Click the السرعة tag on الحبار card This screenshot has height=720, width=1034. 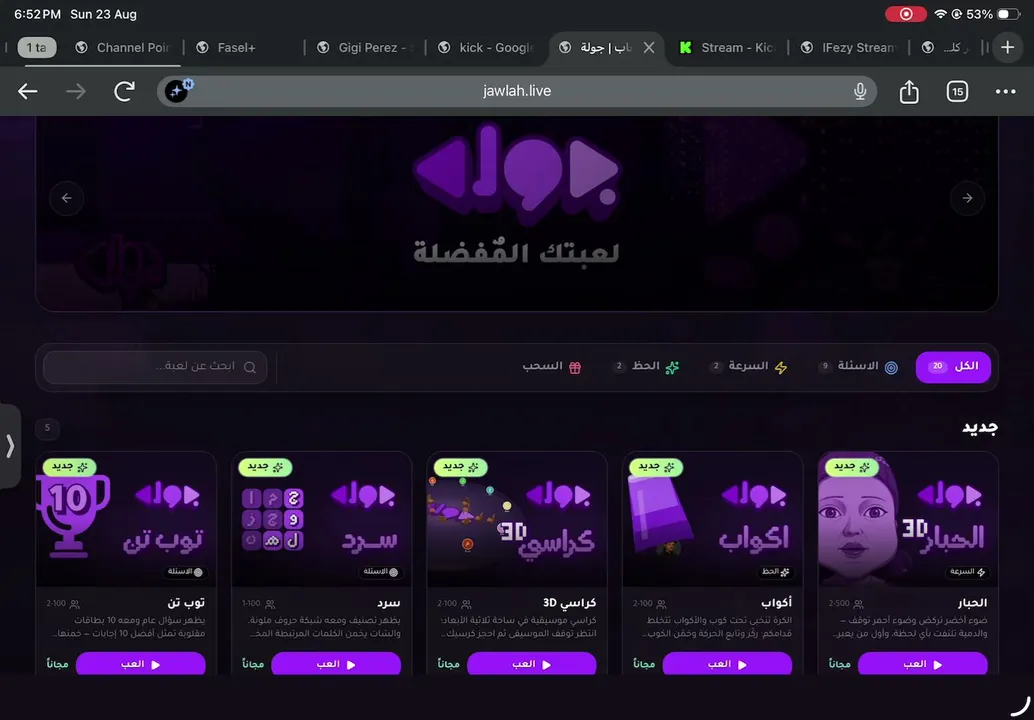[x=967, y=572]
